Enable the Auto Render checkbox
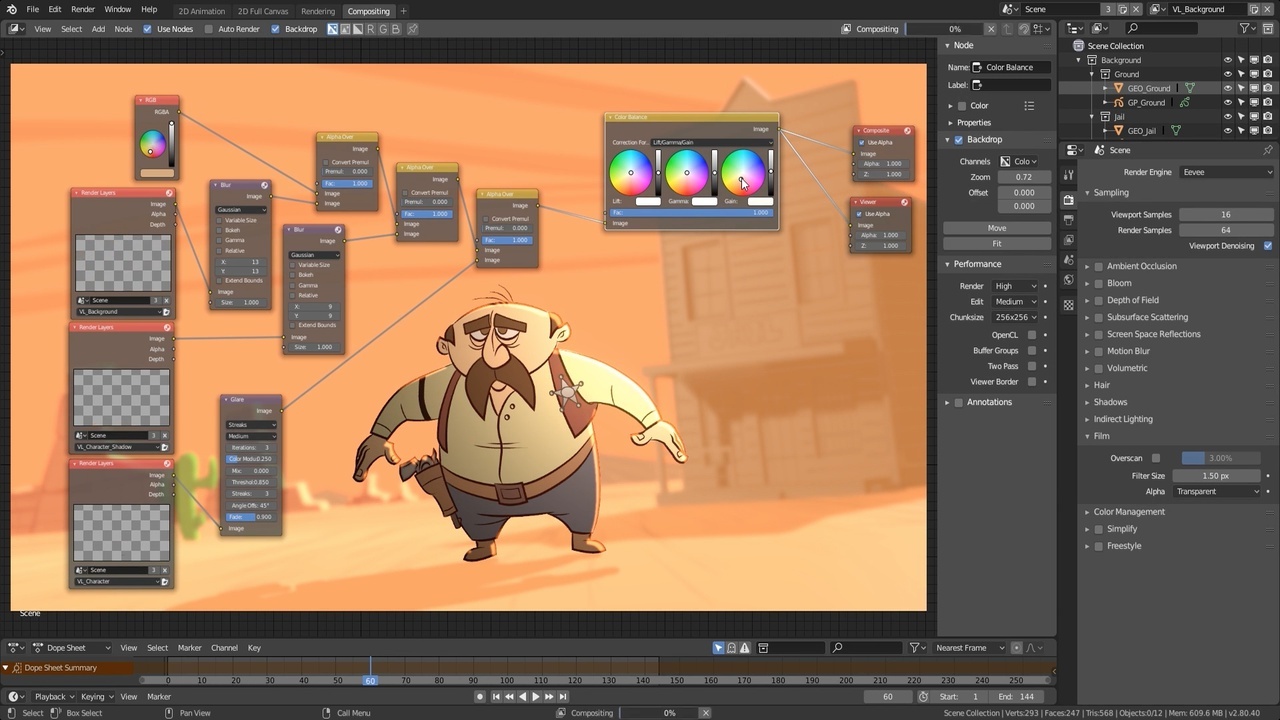1280x720 pixels. click(x=209, y=29)
